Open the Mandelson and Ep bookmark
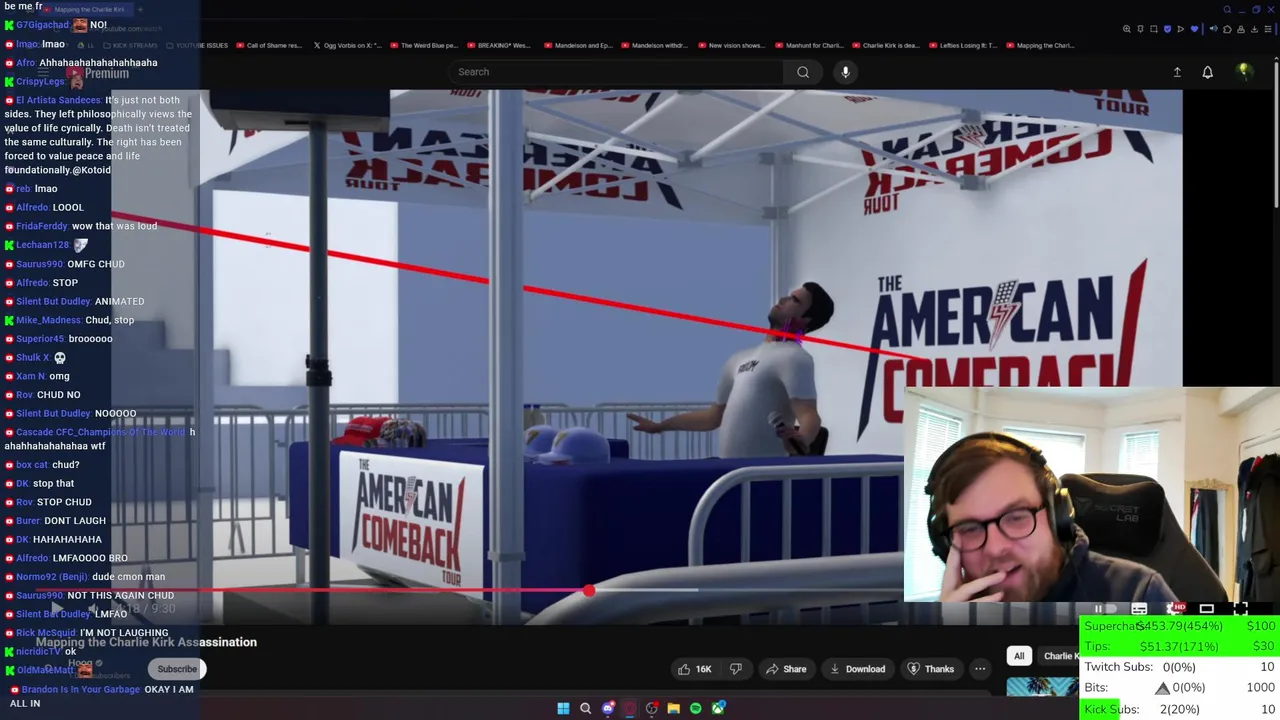Screen dimensions: 1280x720 578,45
